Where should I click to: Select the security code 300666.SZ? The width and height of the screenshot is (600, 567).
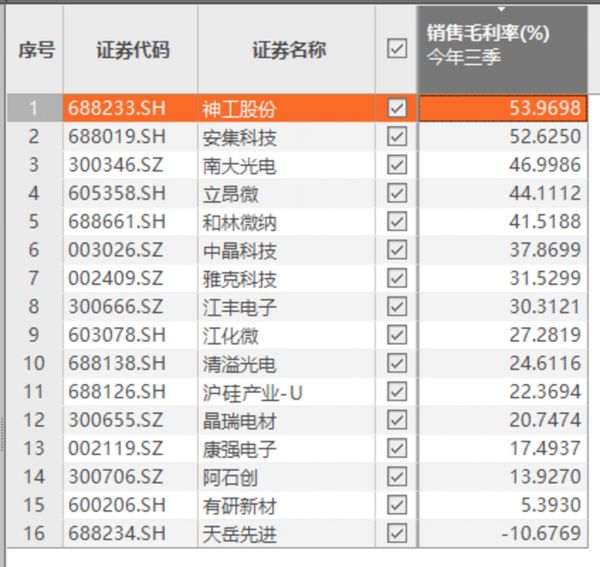pos(115,307)
